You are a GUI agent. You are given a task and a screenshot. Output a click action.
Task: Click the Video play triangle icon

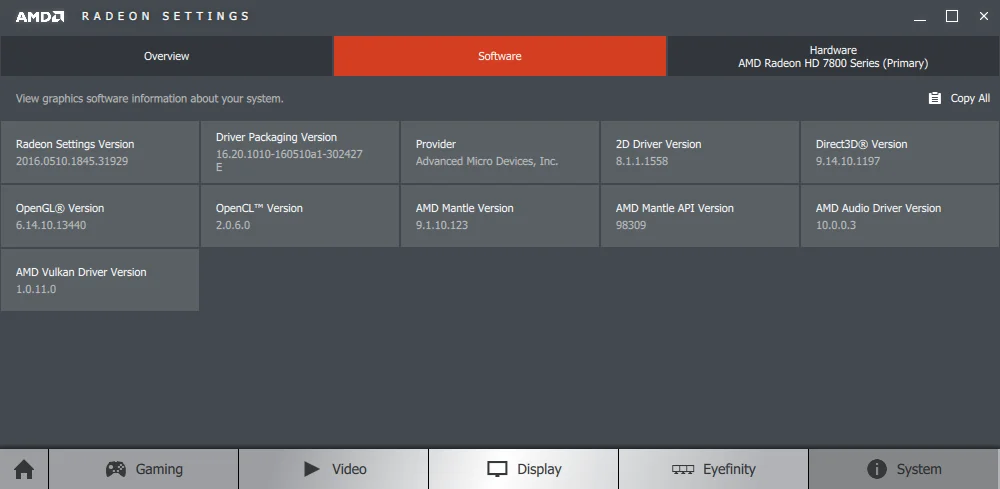click(x=312, y=469)
